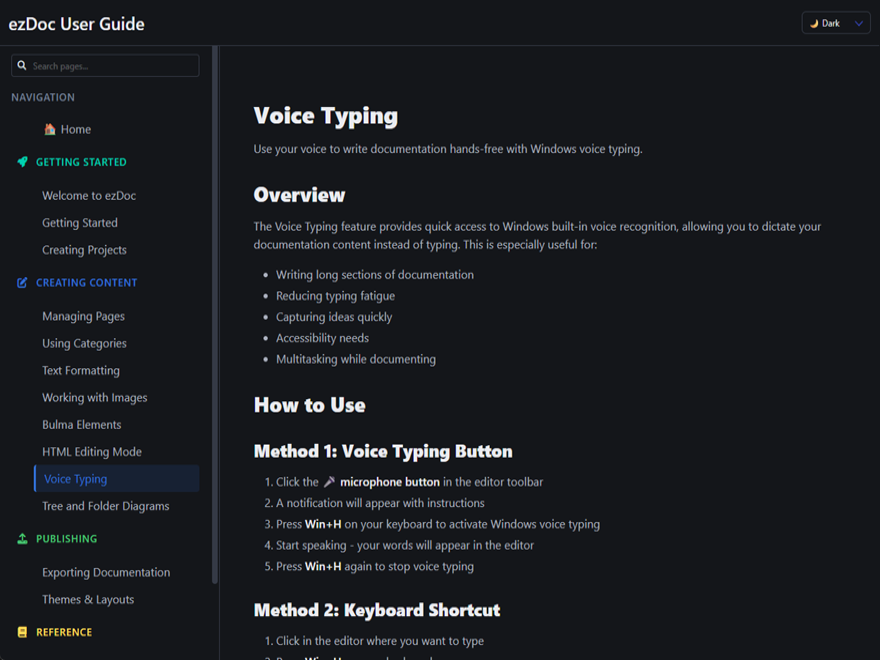Click the microphone icon in Method 1 steps

pos(329,482)
